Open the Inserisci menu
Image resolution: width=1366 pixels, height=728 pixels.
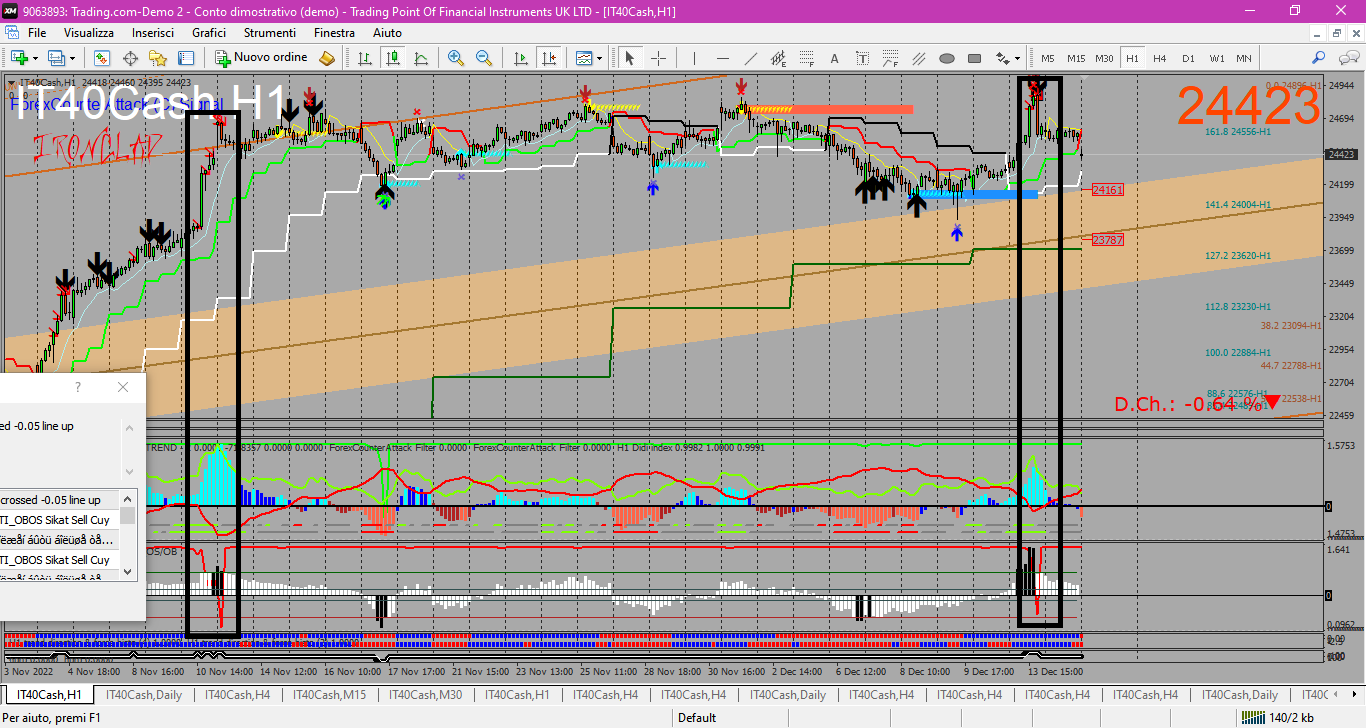click(153, 33)
